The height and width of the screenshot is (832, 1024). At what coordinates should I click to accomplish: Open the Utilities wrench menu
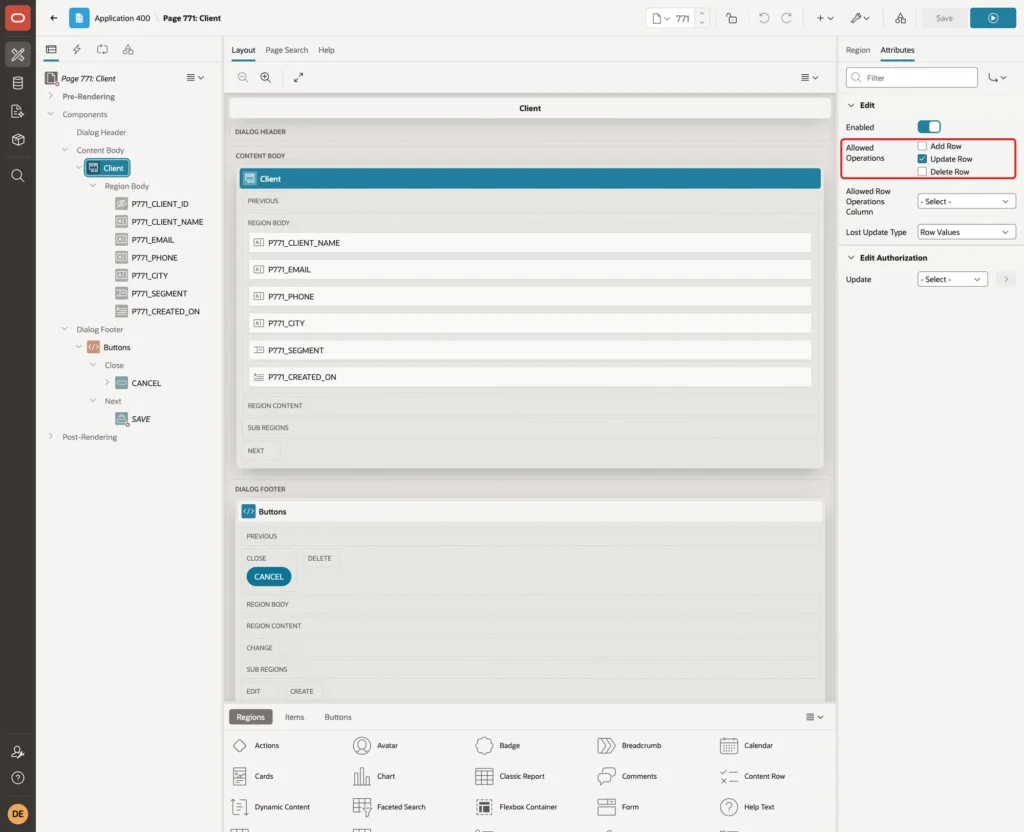click(x=860, y=18)
